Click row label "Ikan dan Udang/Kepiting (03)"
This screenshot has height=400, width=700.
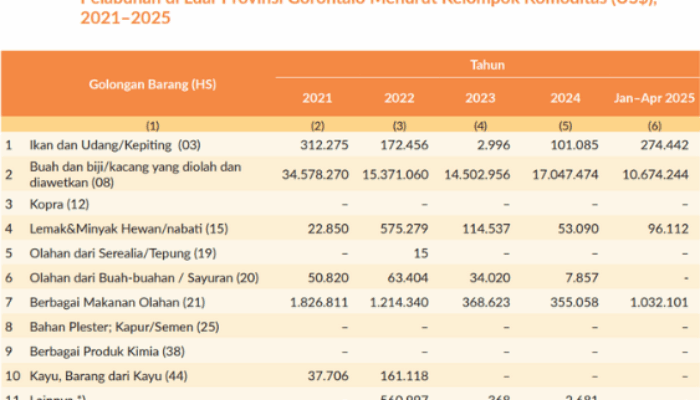[115, 145]
